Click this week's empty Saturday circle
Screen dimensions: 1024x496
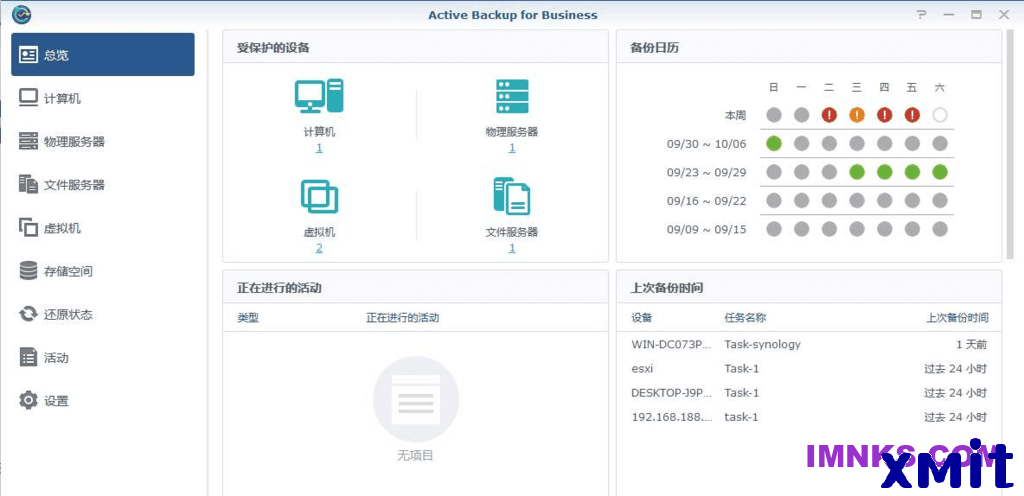940,116
